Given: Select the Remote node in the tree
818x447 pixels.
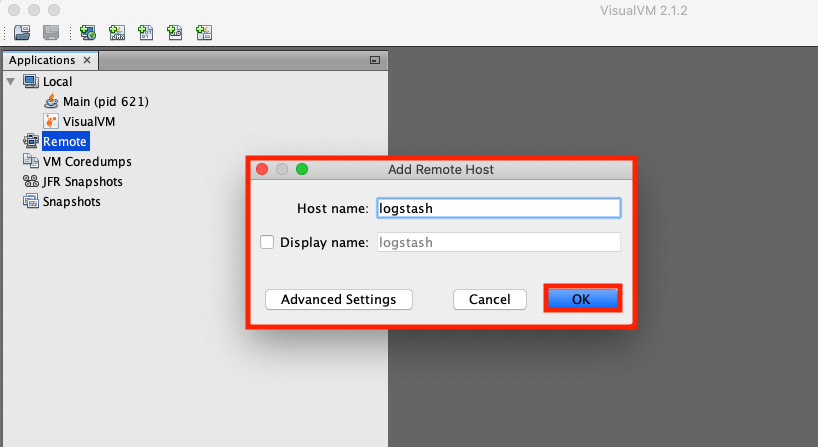Looking at the screenshot, I should click(x=65, y=141).
